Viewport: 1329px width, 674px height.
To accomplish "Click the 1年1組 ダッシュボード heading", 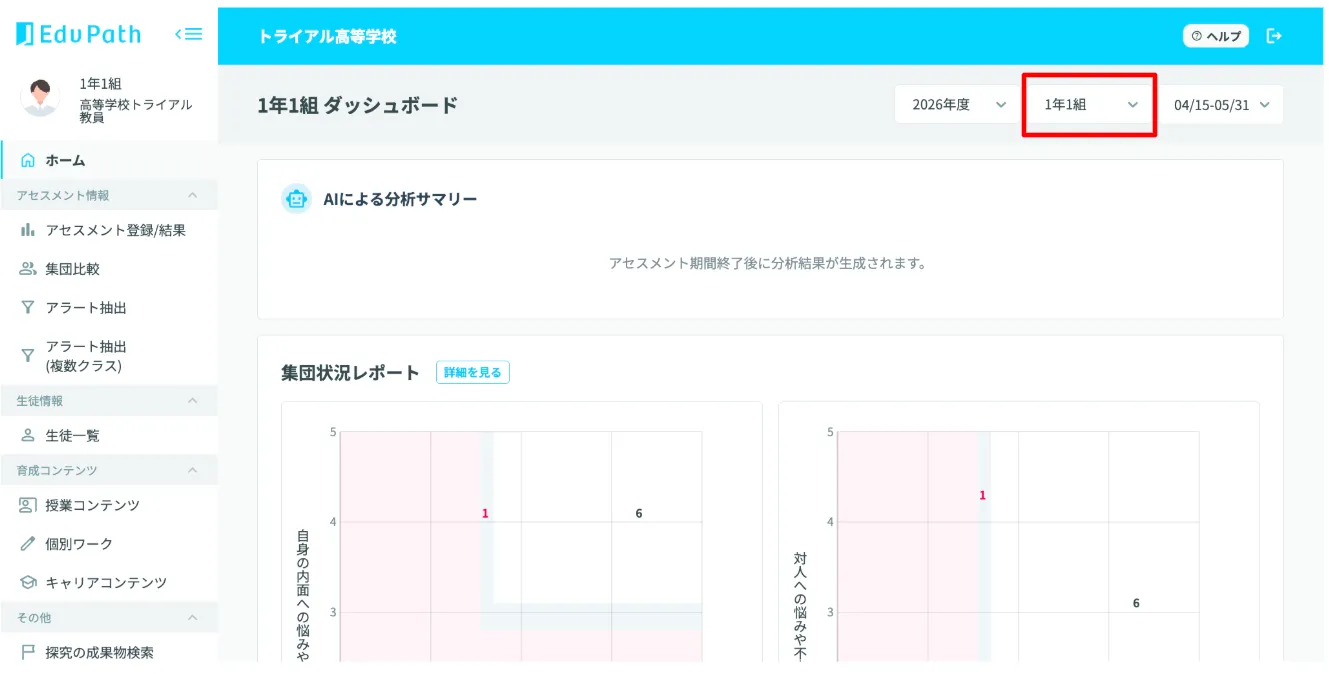I will tap(357, 104).
